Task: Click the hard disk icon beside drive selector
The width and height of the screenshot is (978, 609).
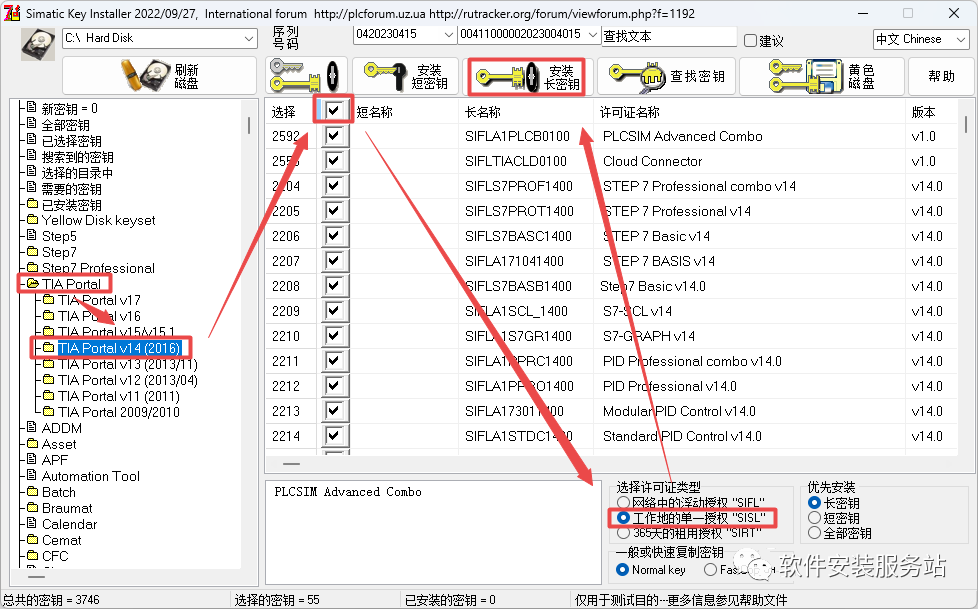Action: pos(37,44)
